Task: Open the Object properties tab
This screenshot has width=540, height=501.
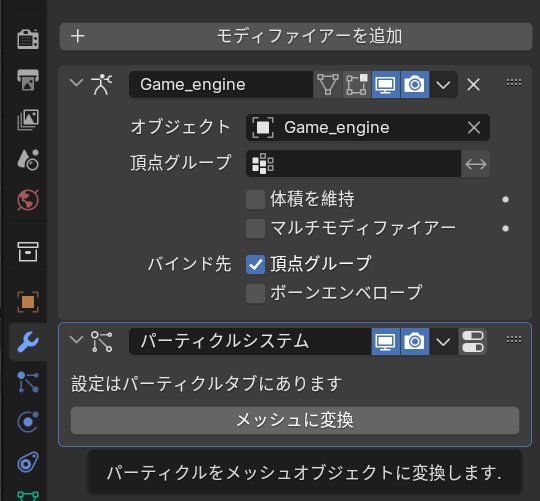Action: click(x=28, y=302)
